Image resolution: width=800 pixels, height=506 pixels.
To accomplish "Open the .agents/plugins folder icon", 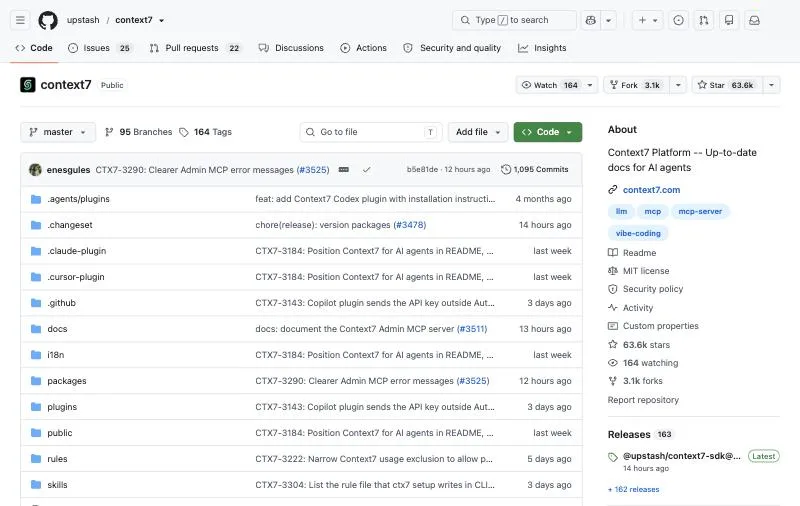I will point(36,199).
